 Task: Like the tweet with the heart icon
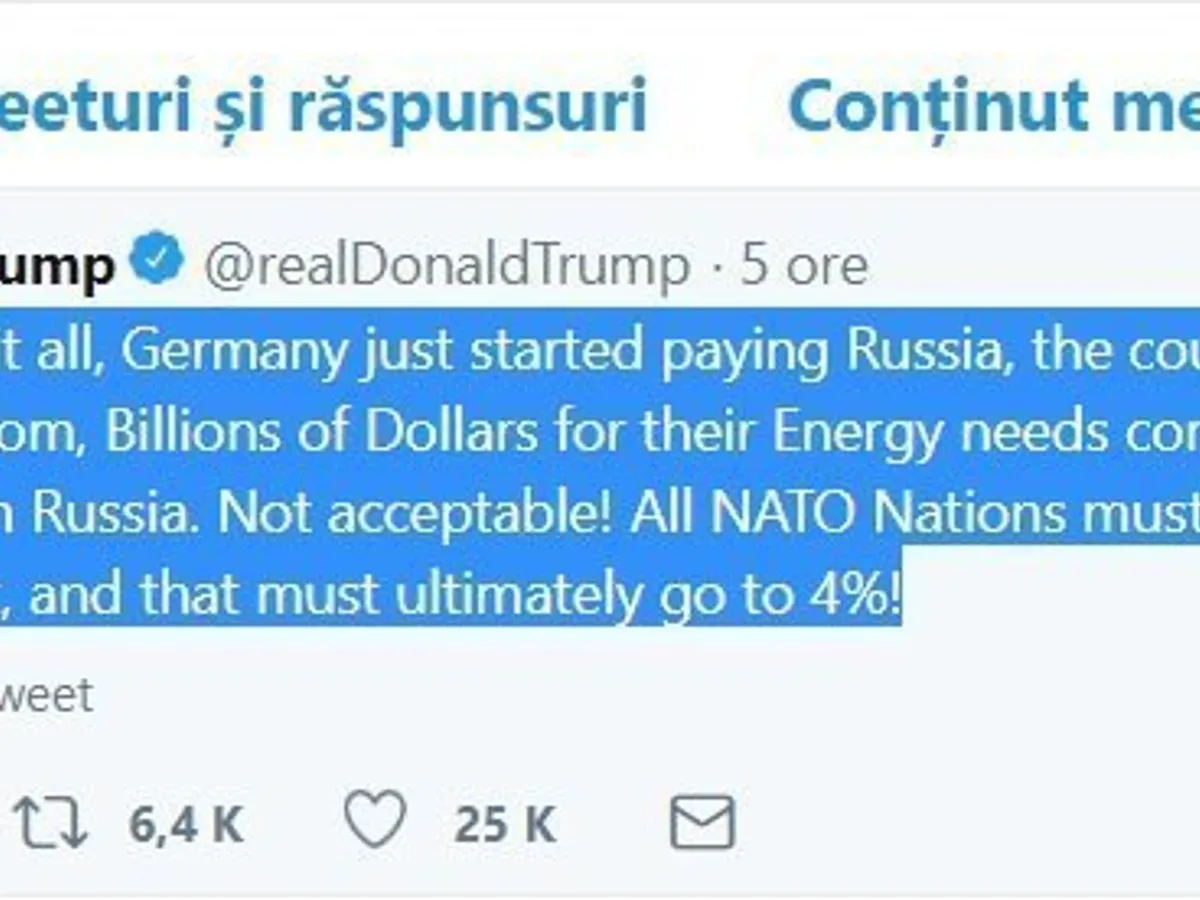(375, 821)
